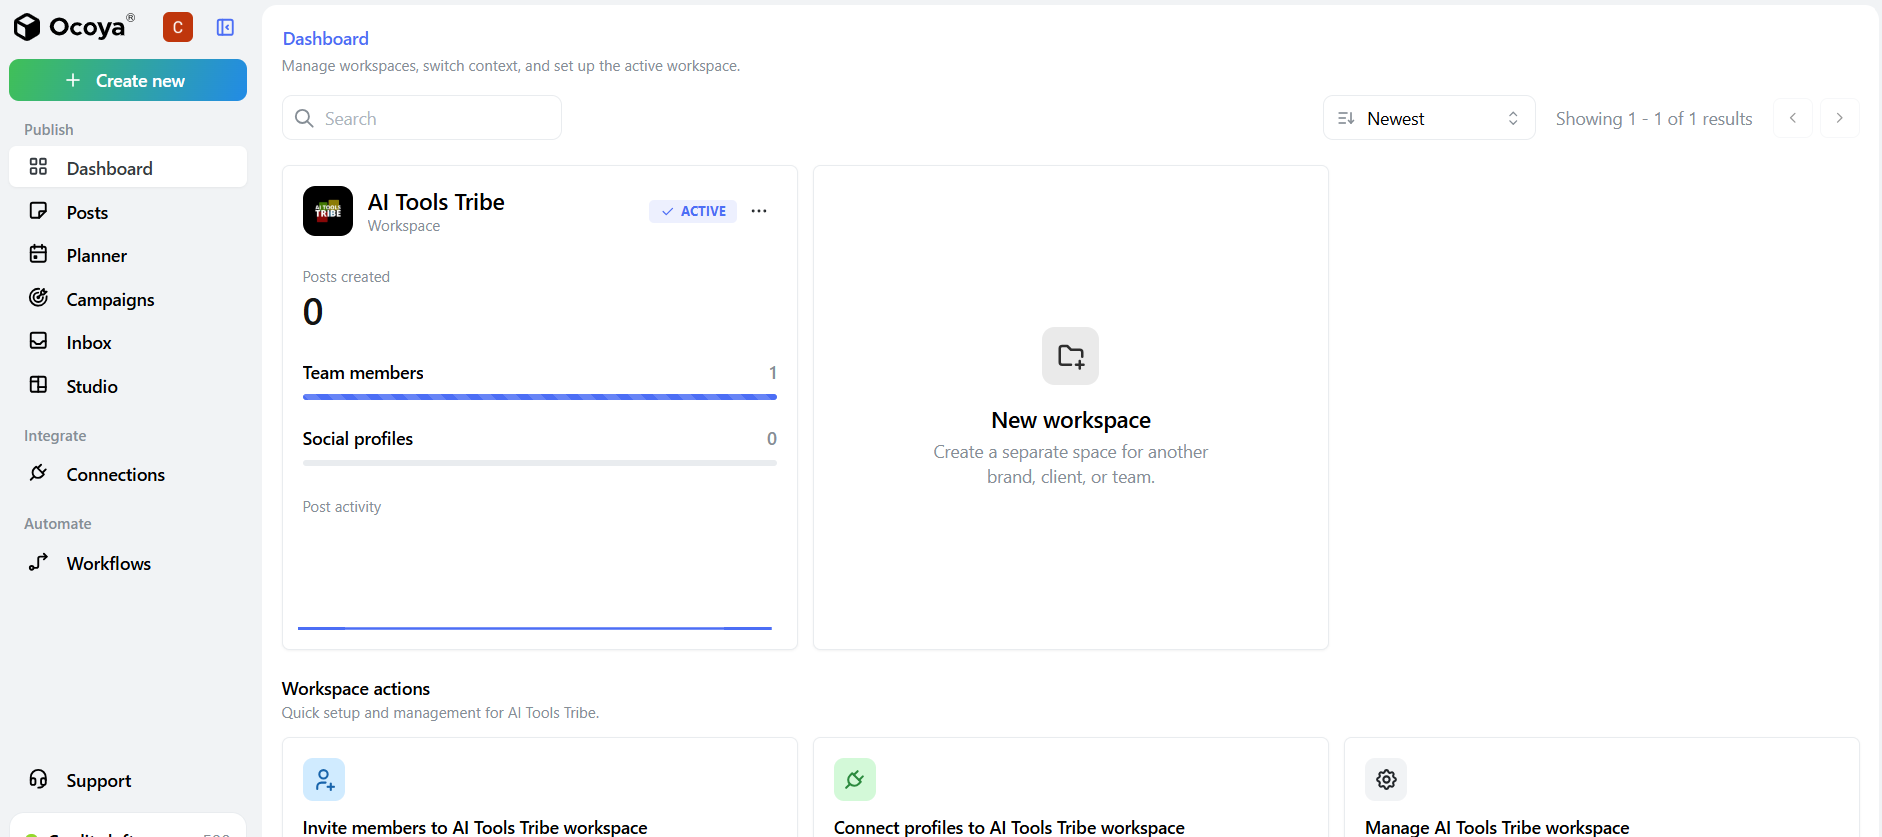Click the Studio layout icon
This screenshot has width=1882, height=837.
(x=38, y=385)
